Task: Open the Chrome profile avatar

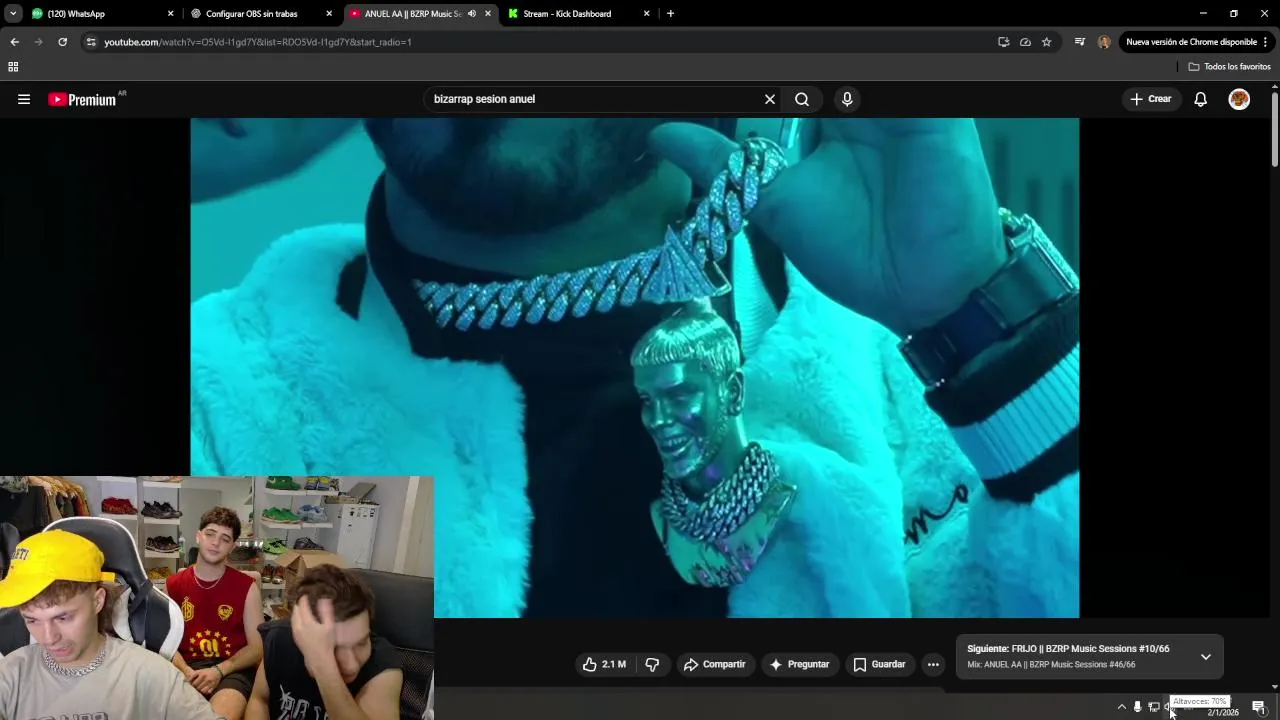Action: pos(1104,42)
